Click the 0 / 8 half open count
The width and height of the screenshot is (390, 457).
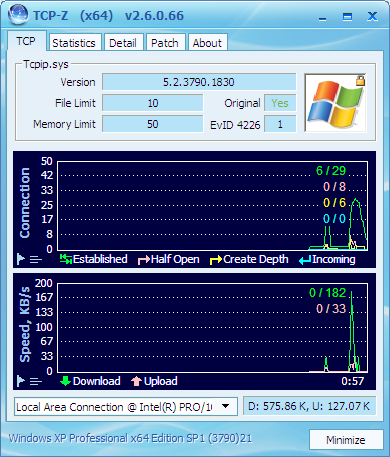pos(335,187)
